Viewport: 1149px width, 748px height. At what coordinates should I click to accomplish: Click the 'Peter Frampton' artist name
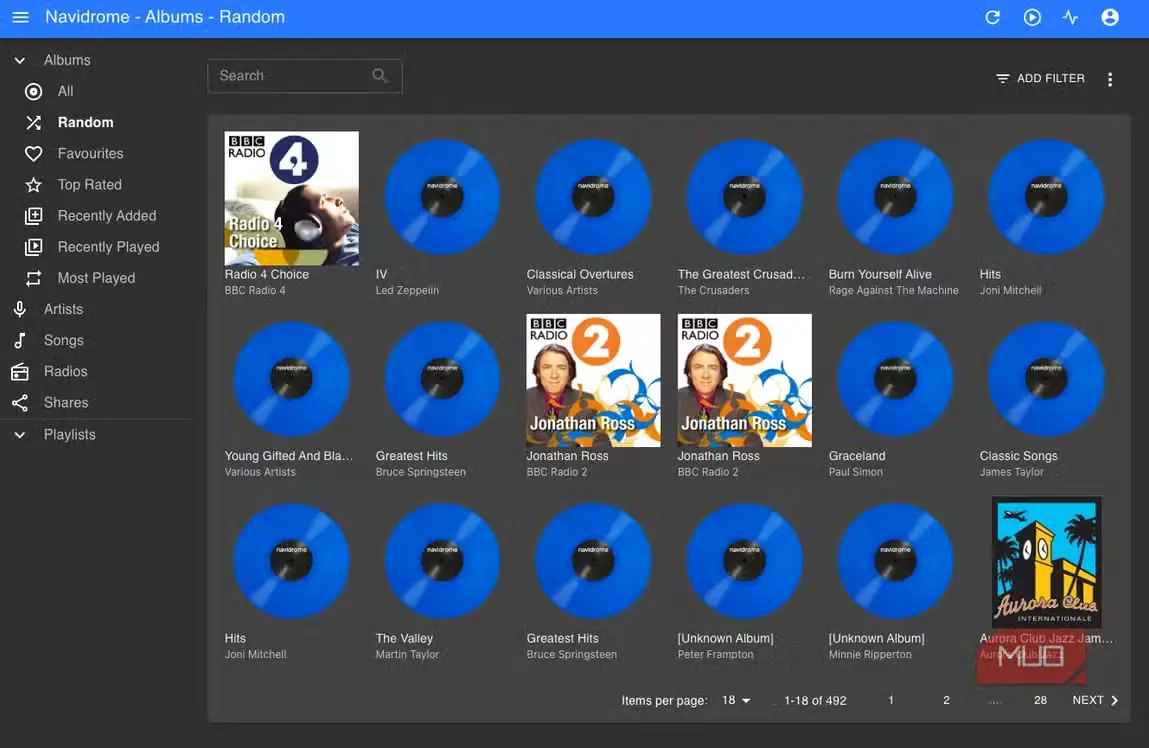click(715, 654)
